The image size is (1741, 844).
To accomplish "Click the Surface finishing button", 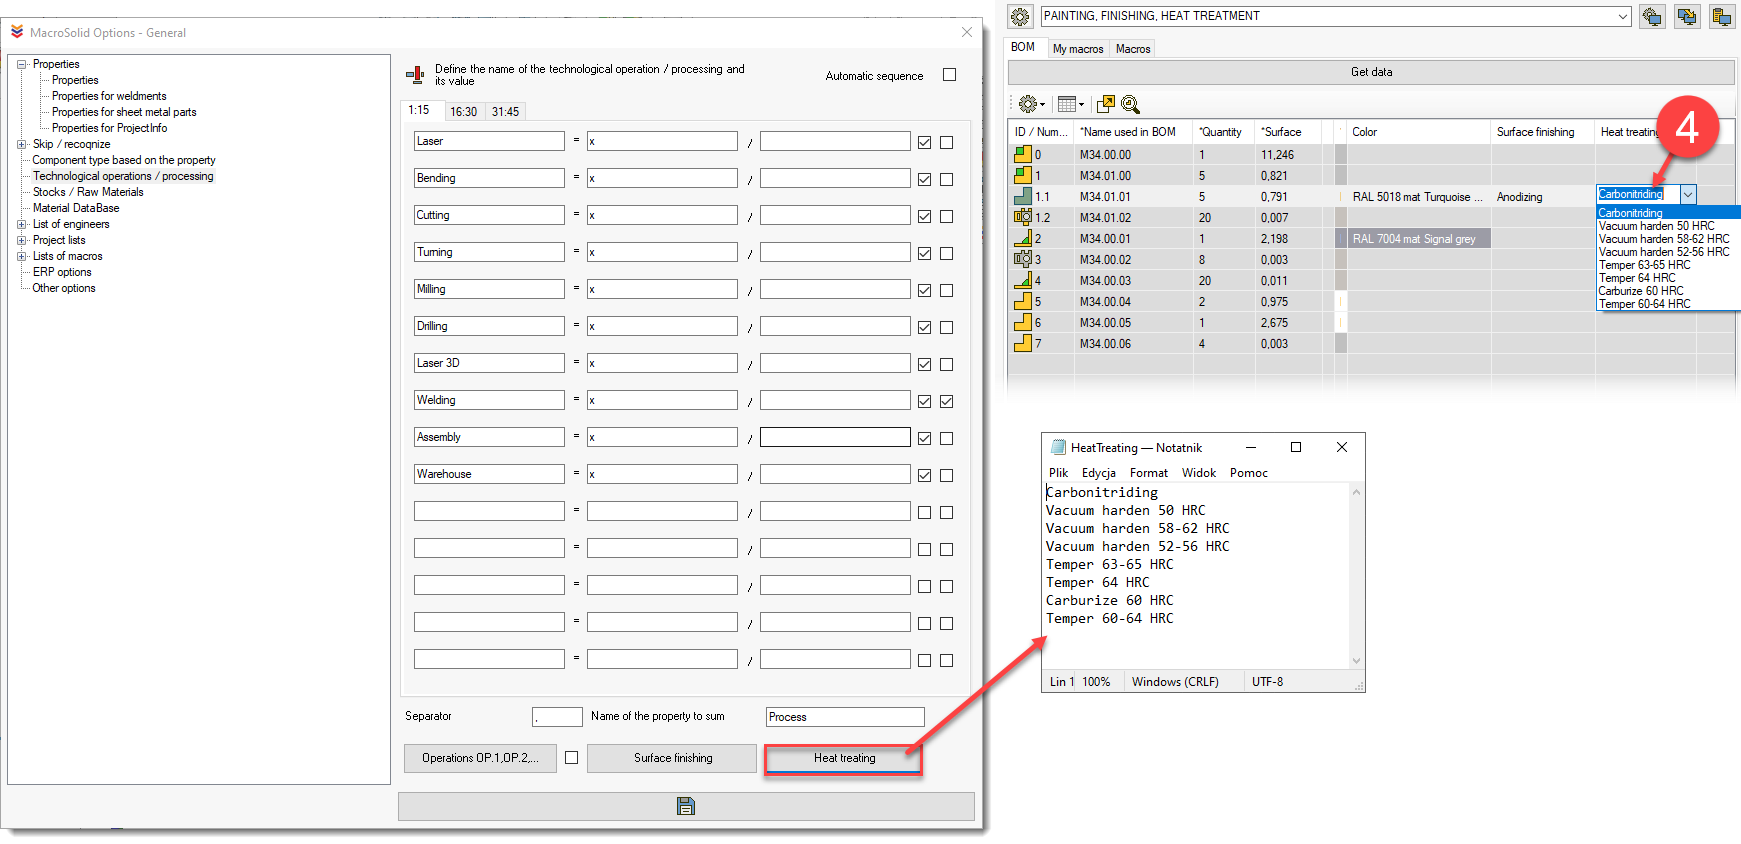I will coord(672,758).
